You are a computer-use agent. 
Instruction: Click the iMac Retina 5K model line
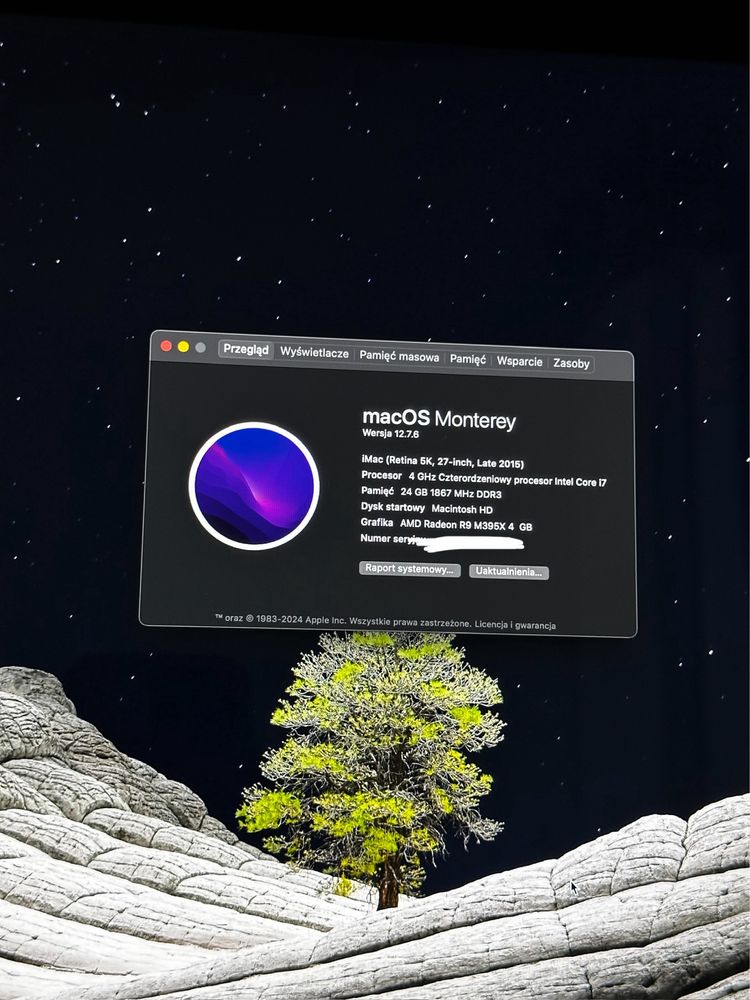[443, 461]
